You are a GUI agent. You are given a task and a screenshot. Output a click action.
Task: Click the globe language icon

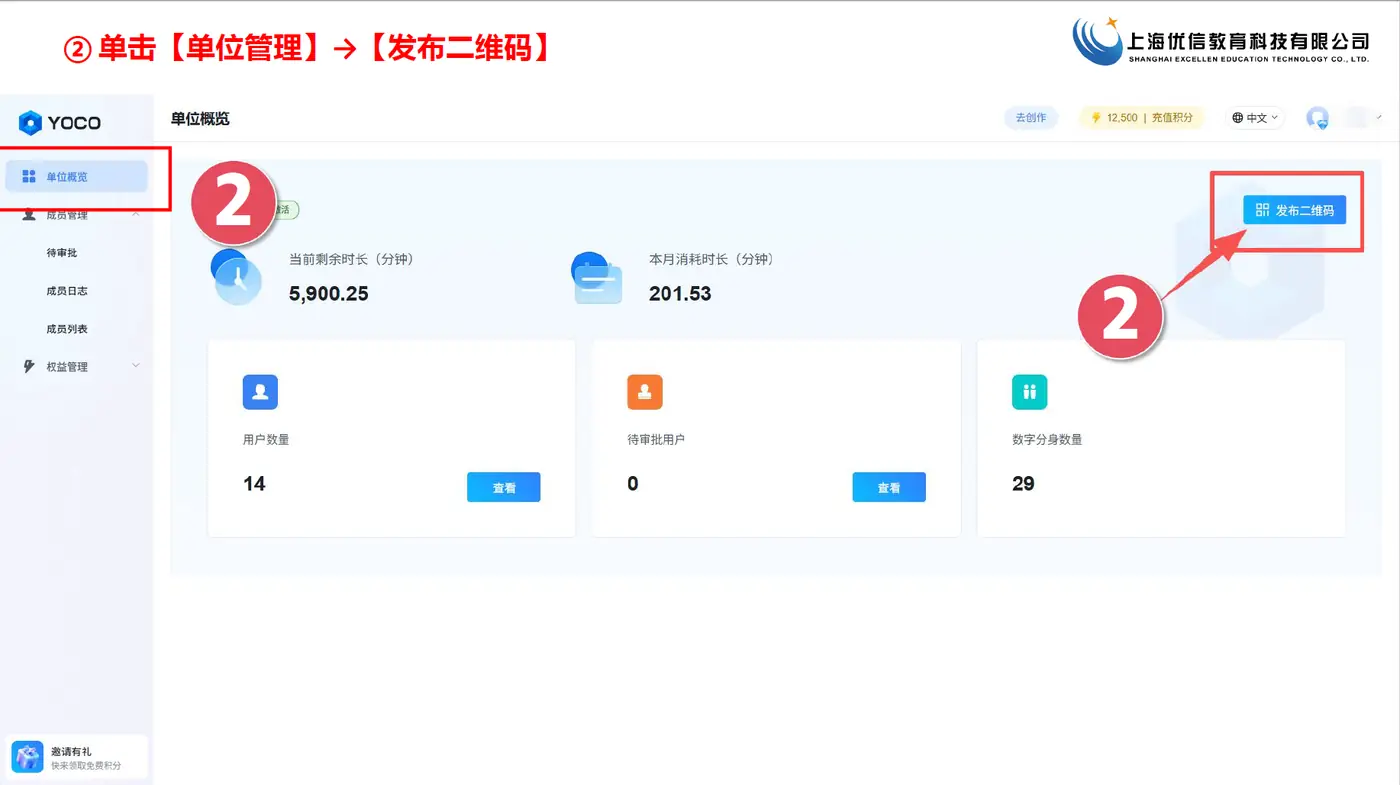click(1238, 118)
